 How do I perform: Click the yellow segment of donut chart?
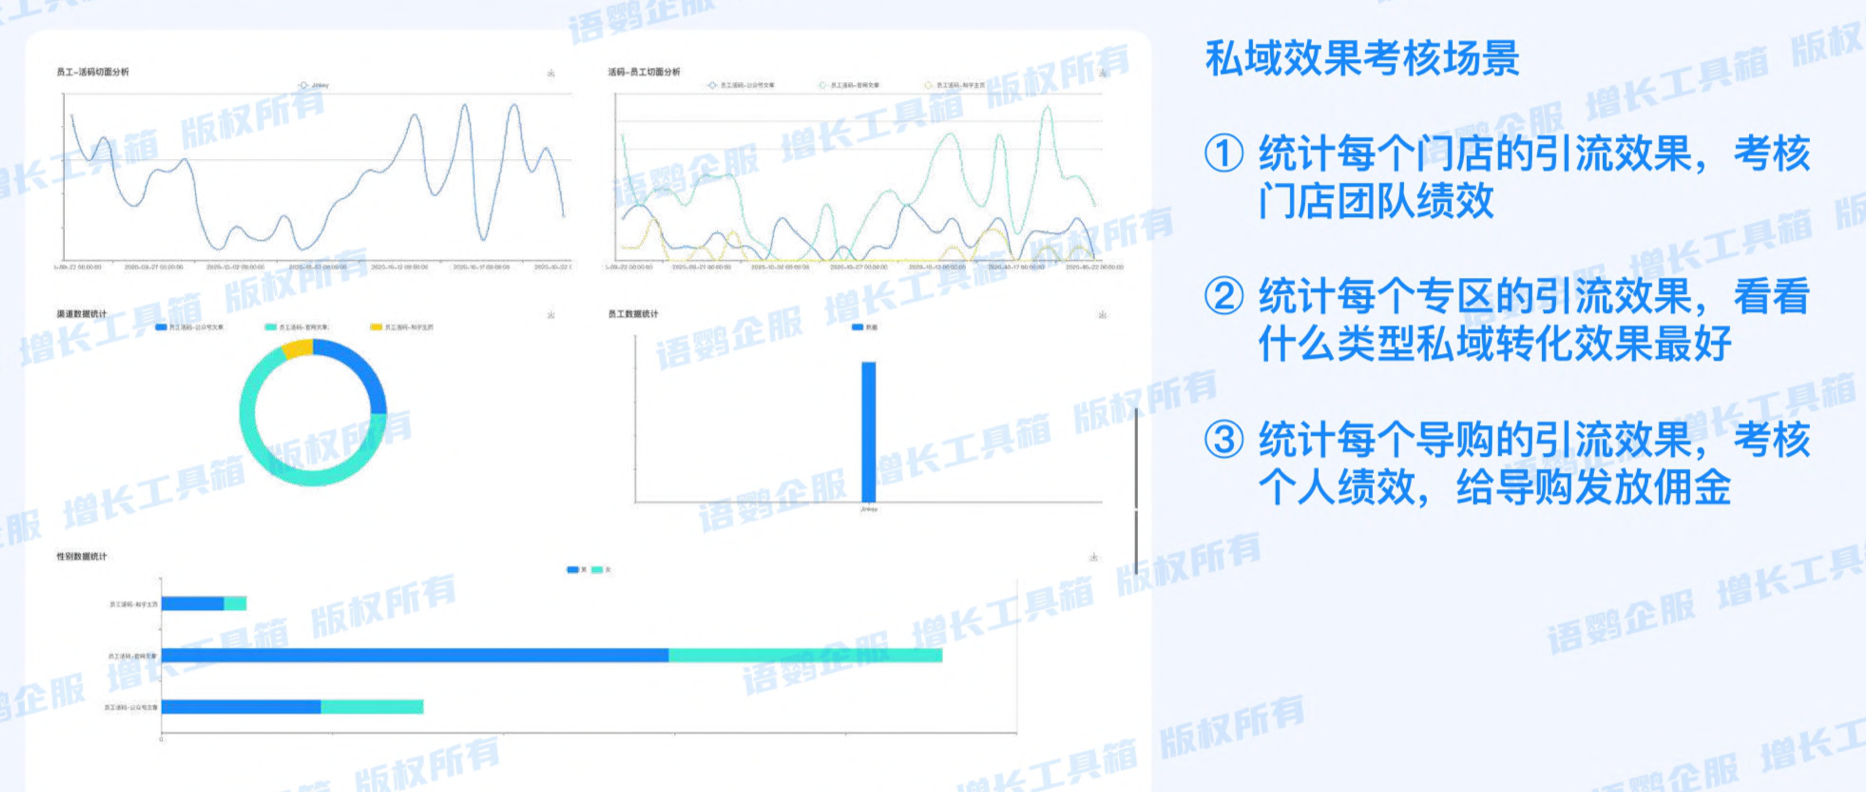coord(297,349)
